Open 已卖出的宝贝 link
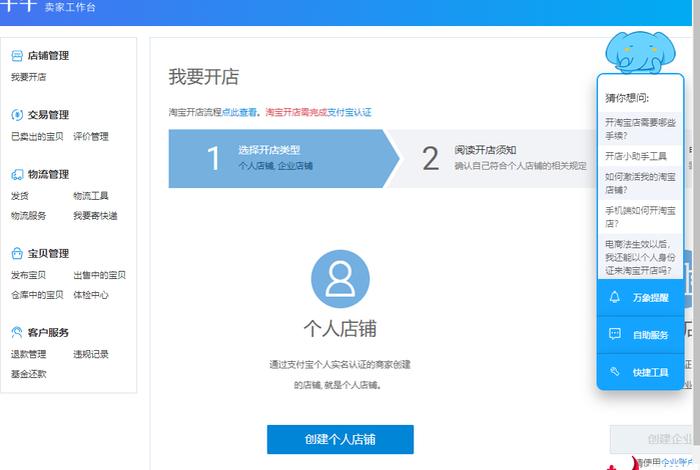700x470 pixels. click(x=37, y=137)
